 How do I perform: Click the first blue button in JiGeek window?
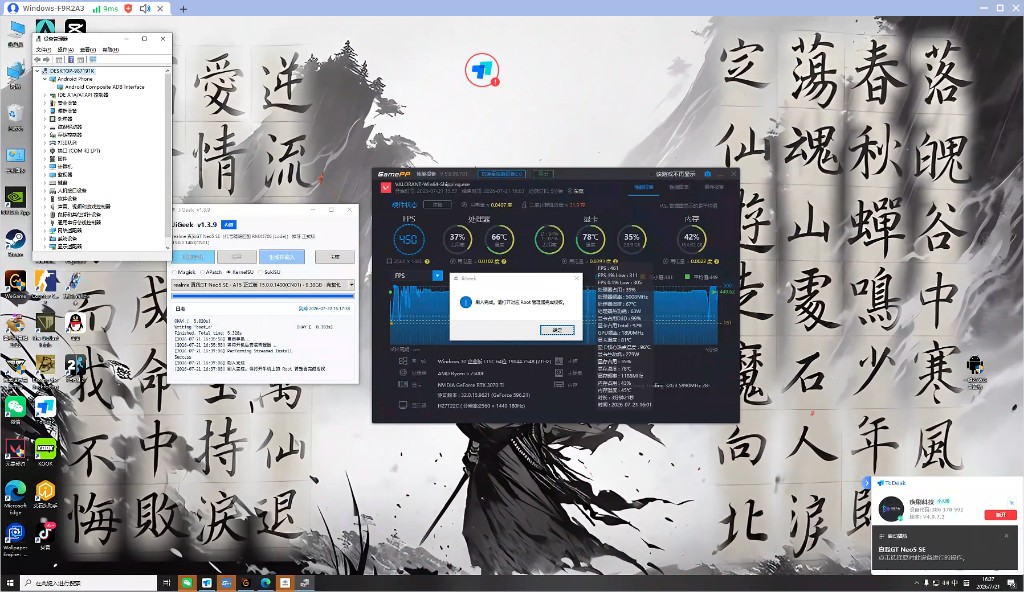(x=193, y=257)
